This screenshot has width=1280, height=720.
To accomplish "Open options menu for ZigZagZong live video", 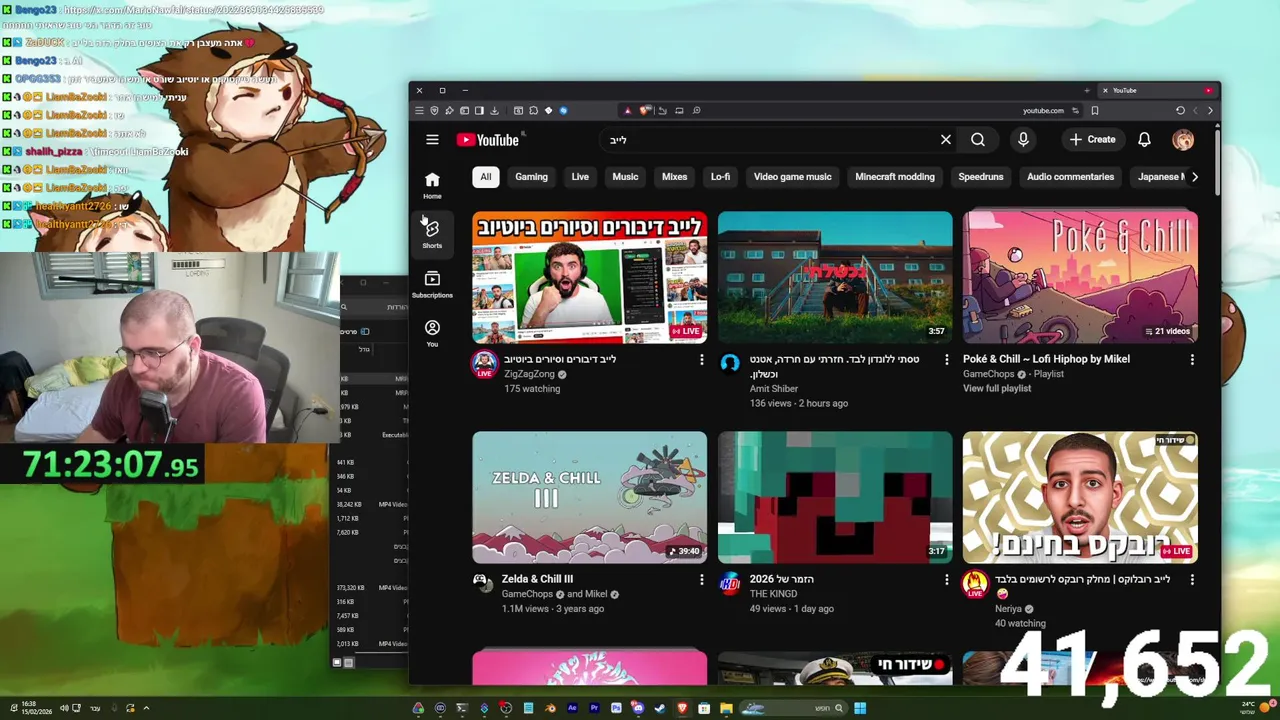I will [x=701, y=359].
